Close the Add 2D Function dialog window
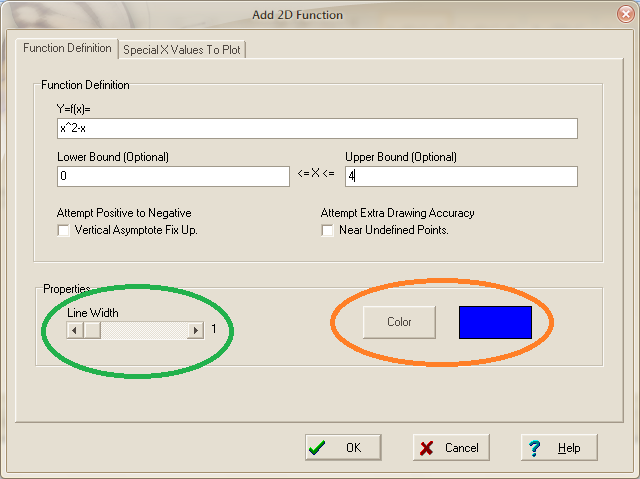The height and width of the screenshot is (479, 640). (622, 14)
